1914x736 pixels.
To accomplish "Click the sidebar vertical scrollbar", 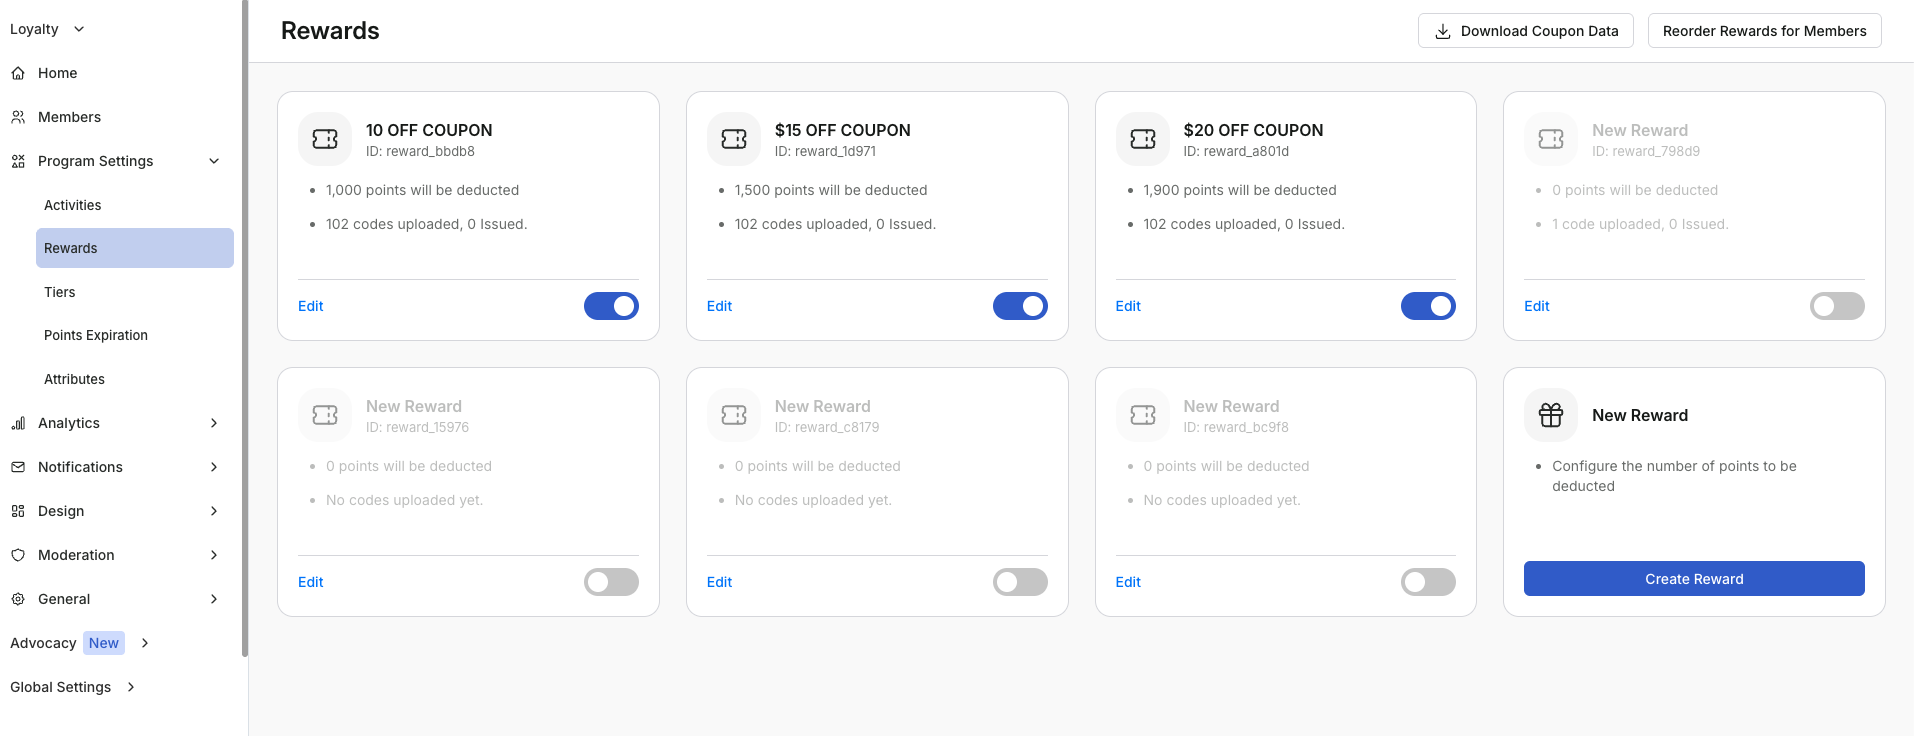I will point(245,328).
